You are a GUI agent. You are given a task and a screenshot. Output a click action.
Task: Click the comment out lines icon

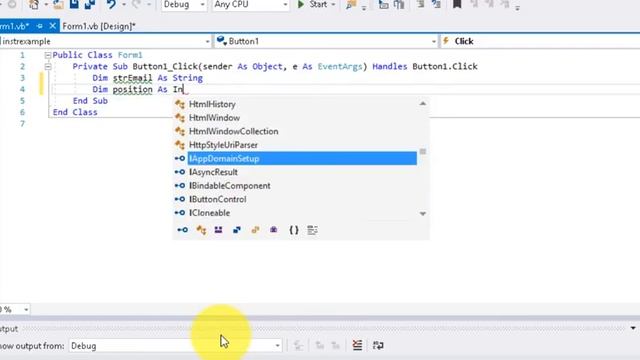point(420,4)
